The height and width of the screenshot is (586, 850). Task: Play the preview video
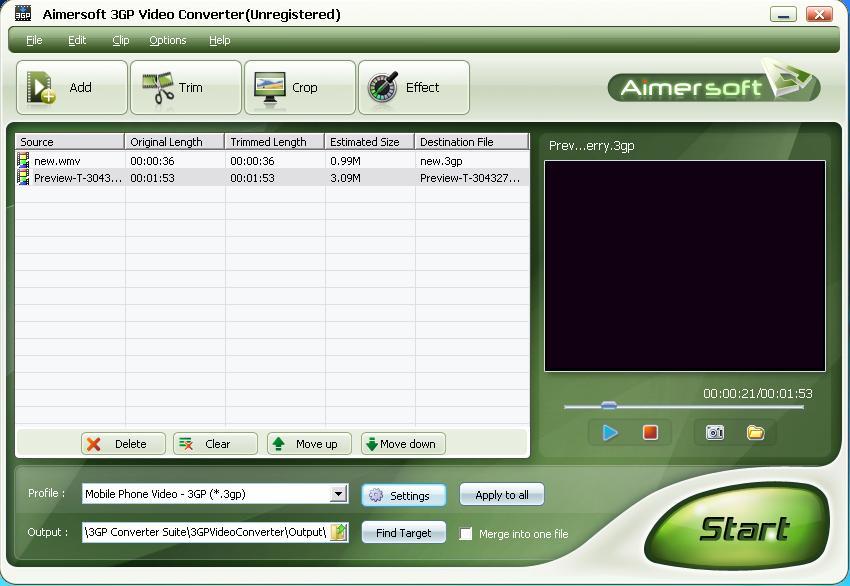[x=611, y=432]
